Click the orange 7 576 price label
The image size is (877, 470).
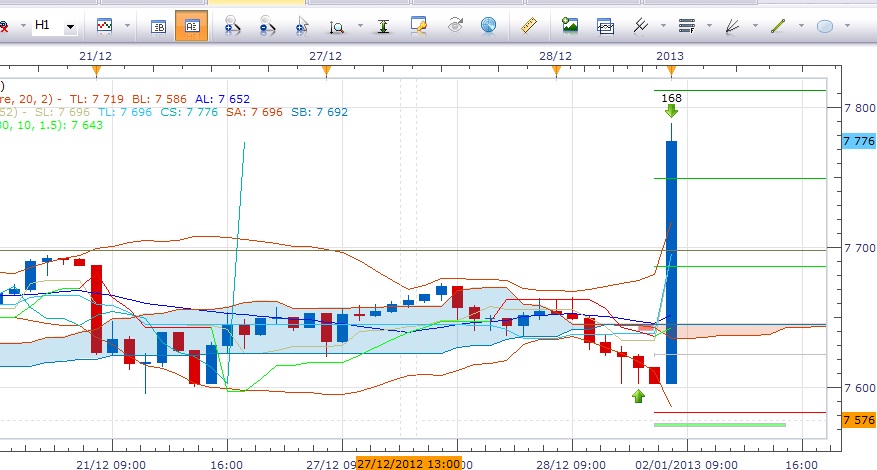859,420
